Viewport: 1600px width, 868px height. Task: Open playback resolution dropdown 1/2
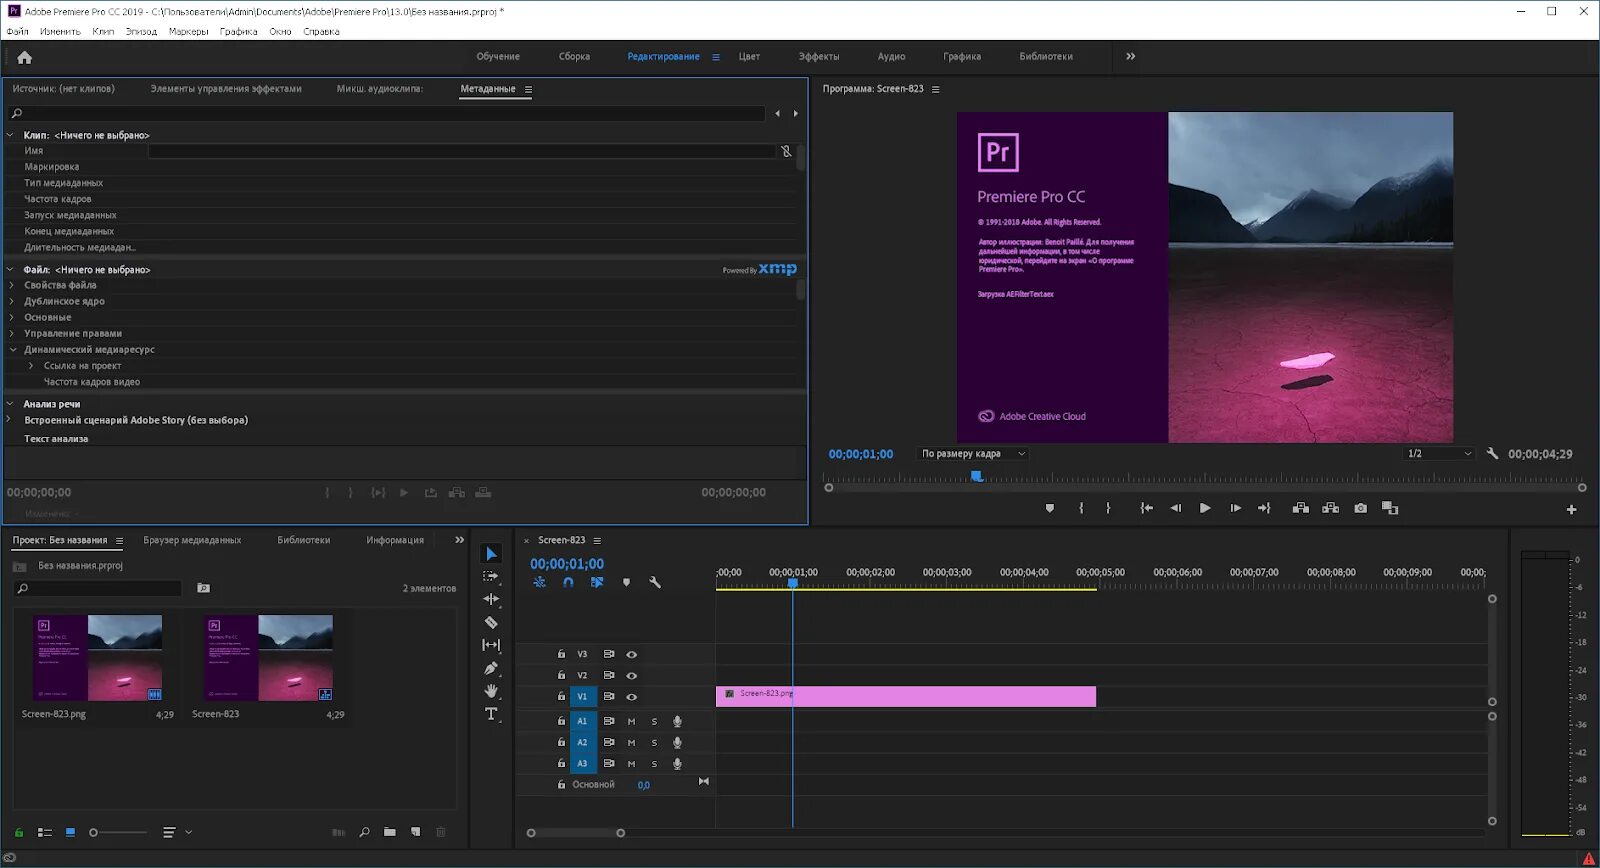pos(1439,454)
